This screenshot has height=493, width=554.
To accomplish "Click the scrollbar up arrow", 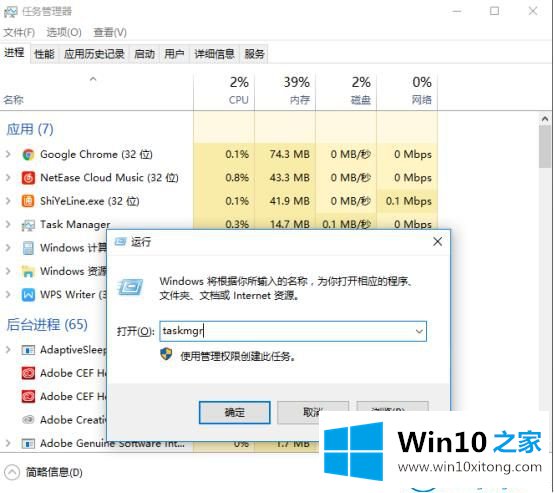I will (x=544, y=119).
